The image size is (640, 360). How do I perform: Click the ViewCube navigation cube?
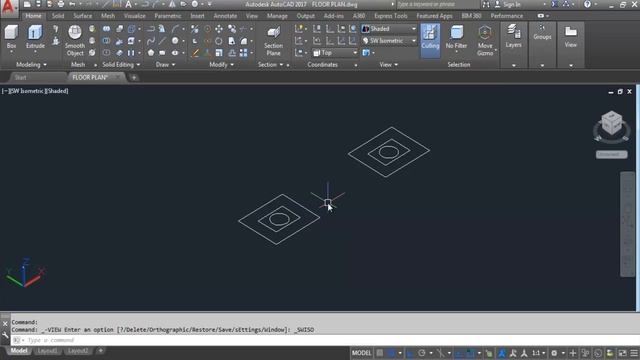611,124
